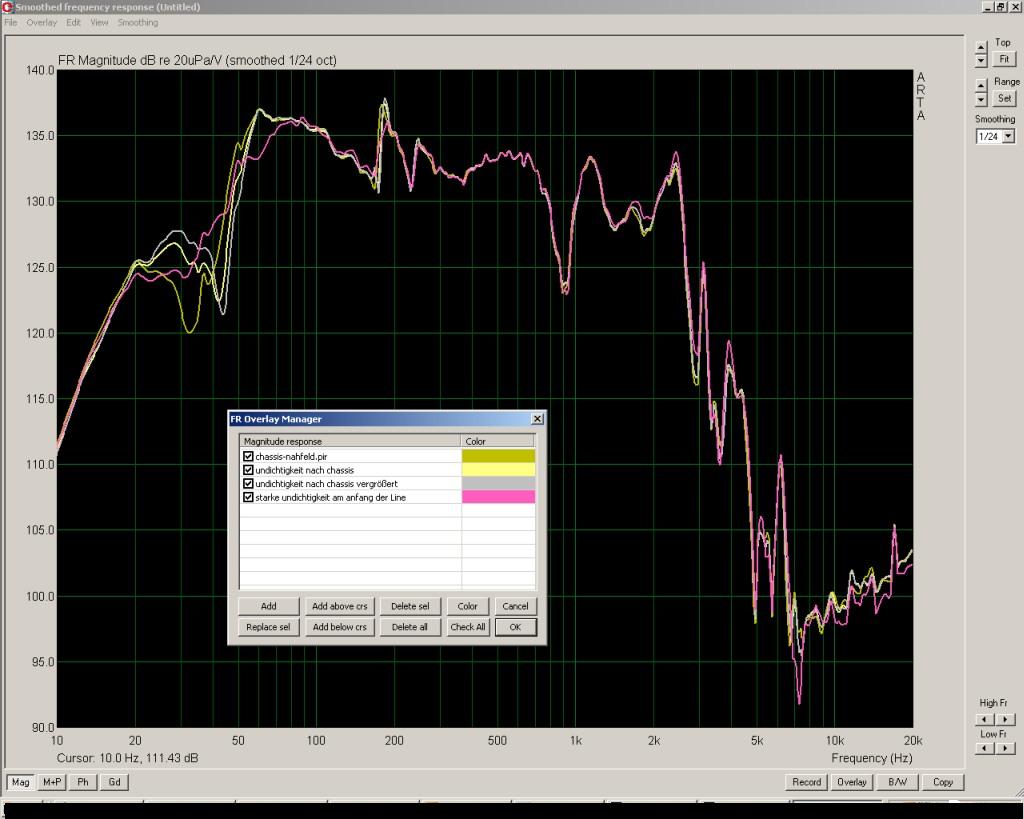Screen dimensions: 1024x819
Task: Click the Magnitude response column header
Action: pyautogui.click(x=349, y=441)
